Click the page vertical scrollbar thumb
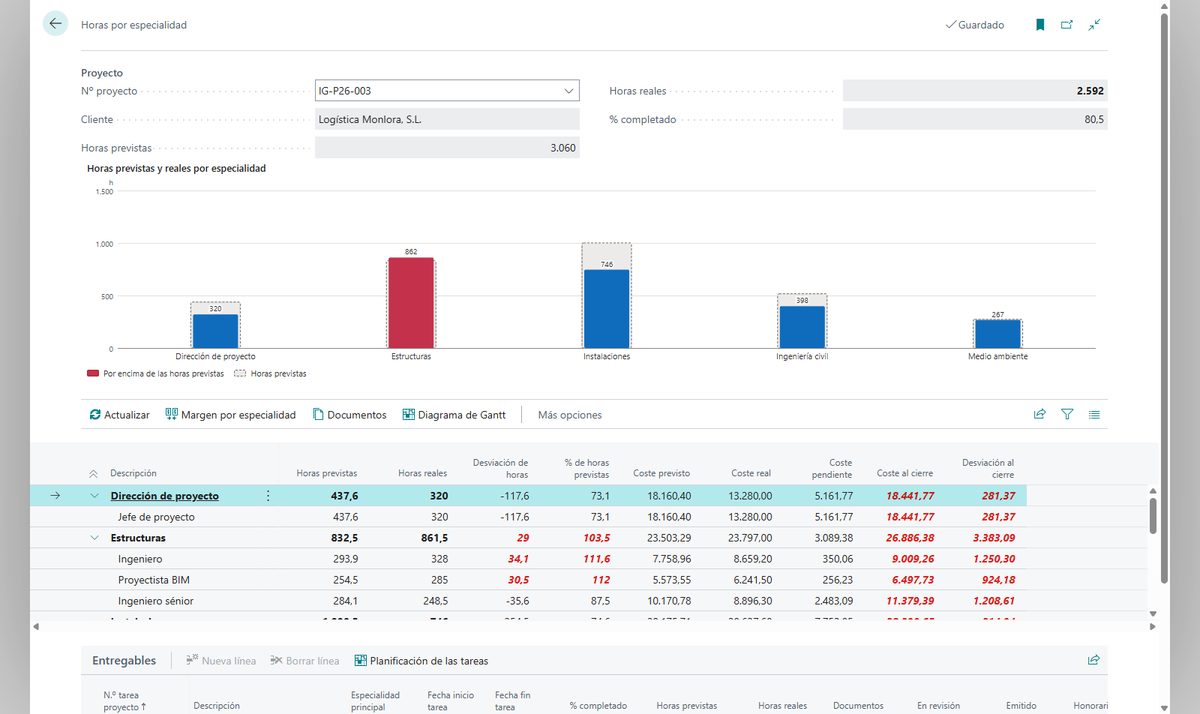This screenshot has width=1200, height=714. click(1164, 300)
